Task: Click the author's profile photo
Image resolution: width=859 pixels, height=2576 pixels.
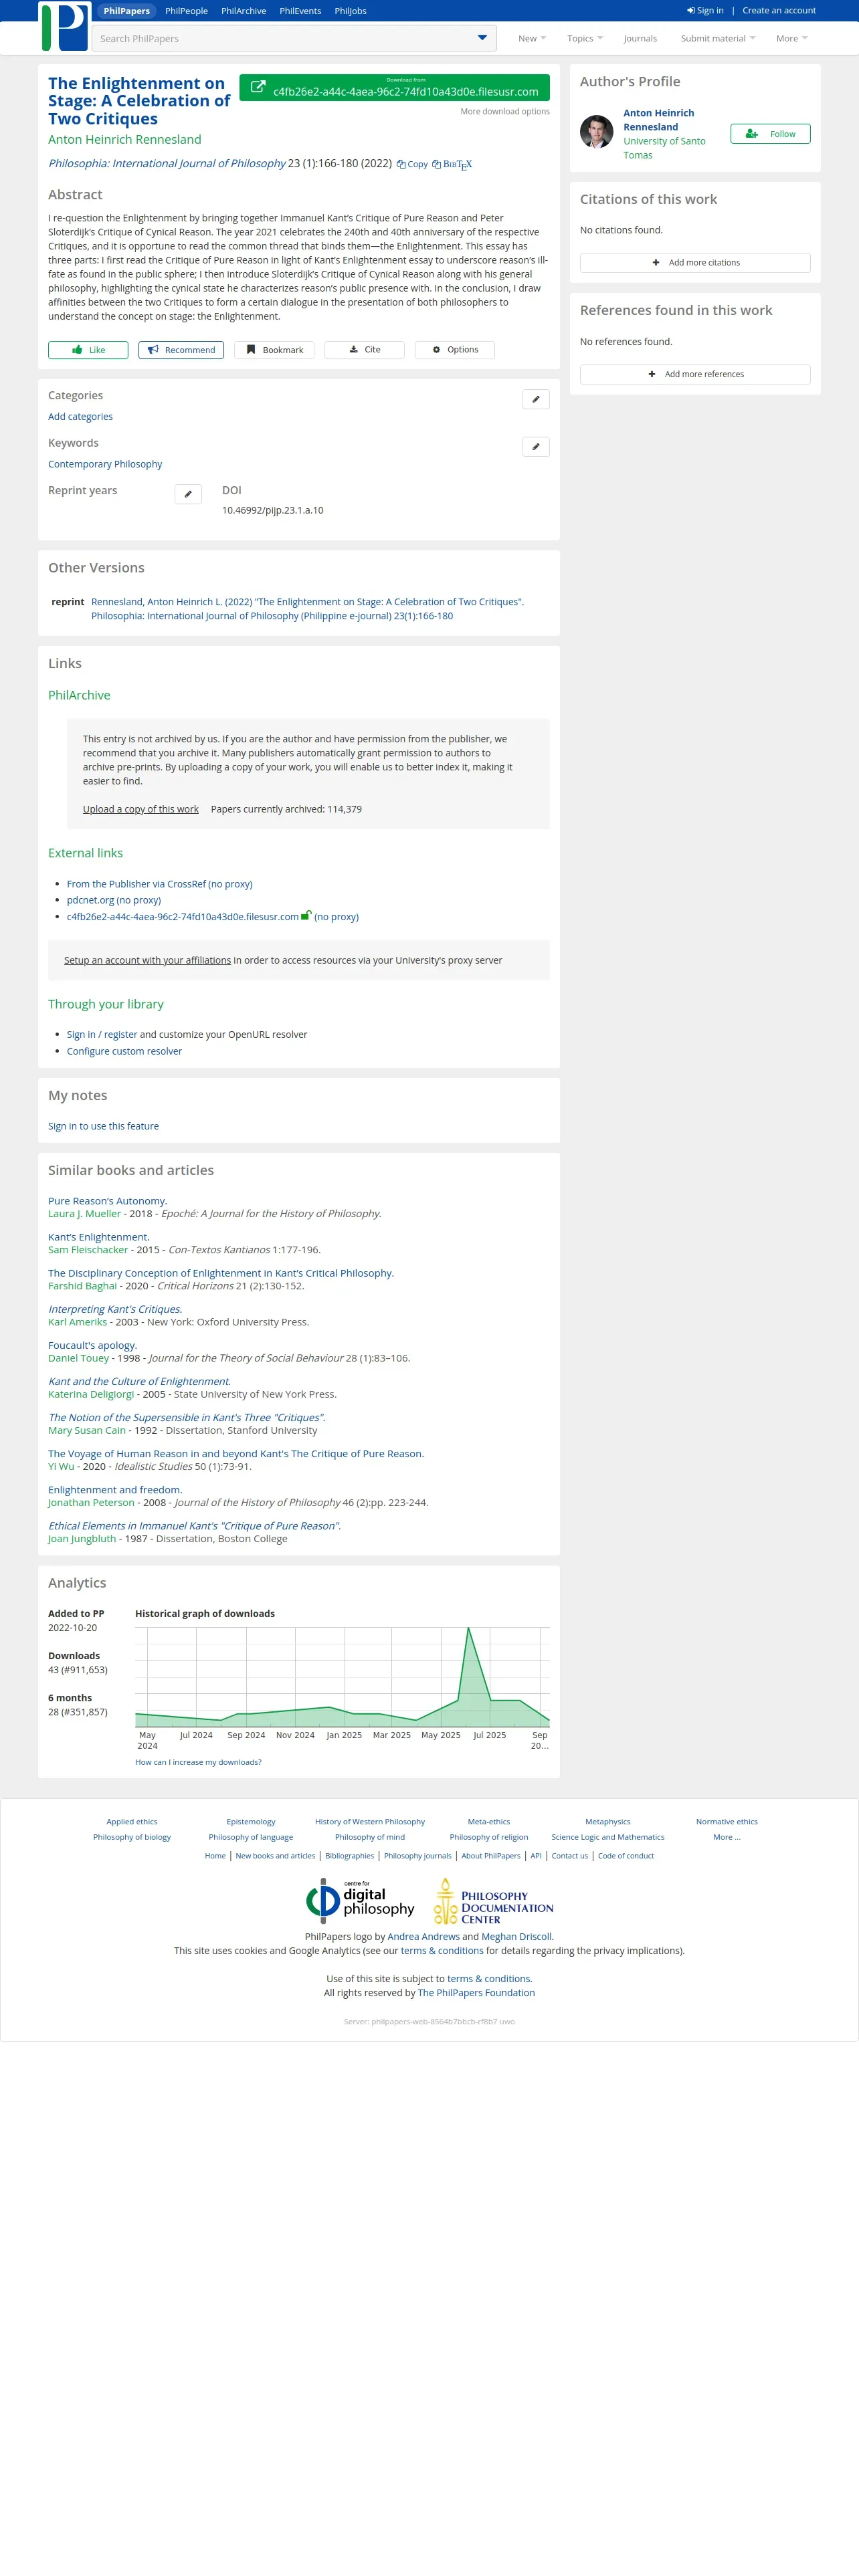Action: 597,132
